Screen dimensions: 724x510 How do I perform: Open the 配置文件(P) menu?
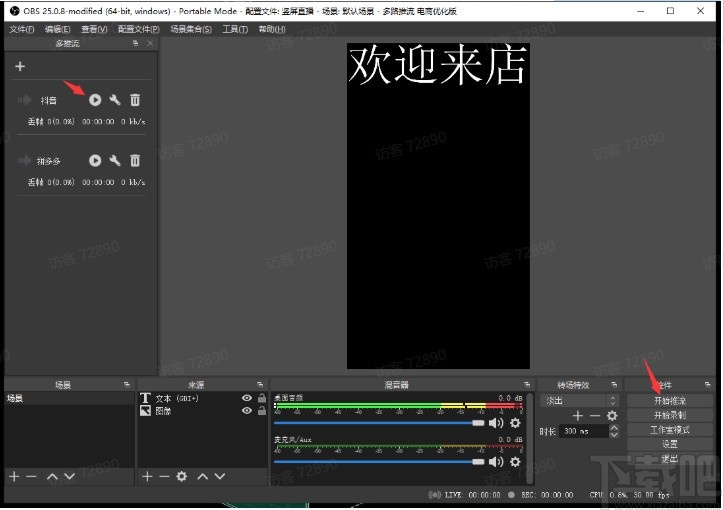[x=139, y=29]
